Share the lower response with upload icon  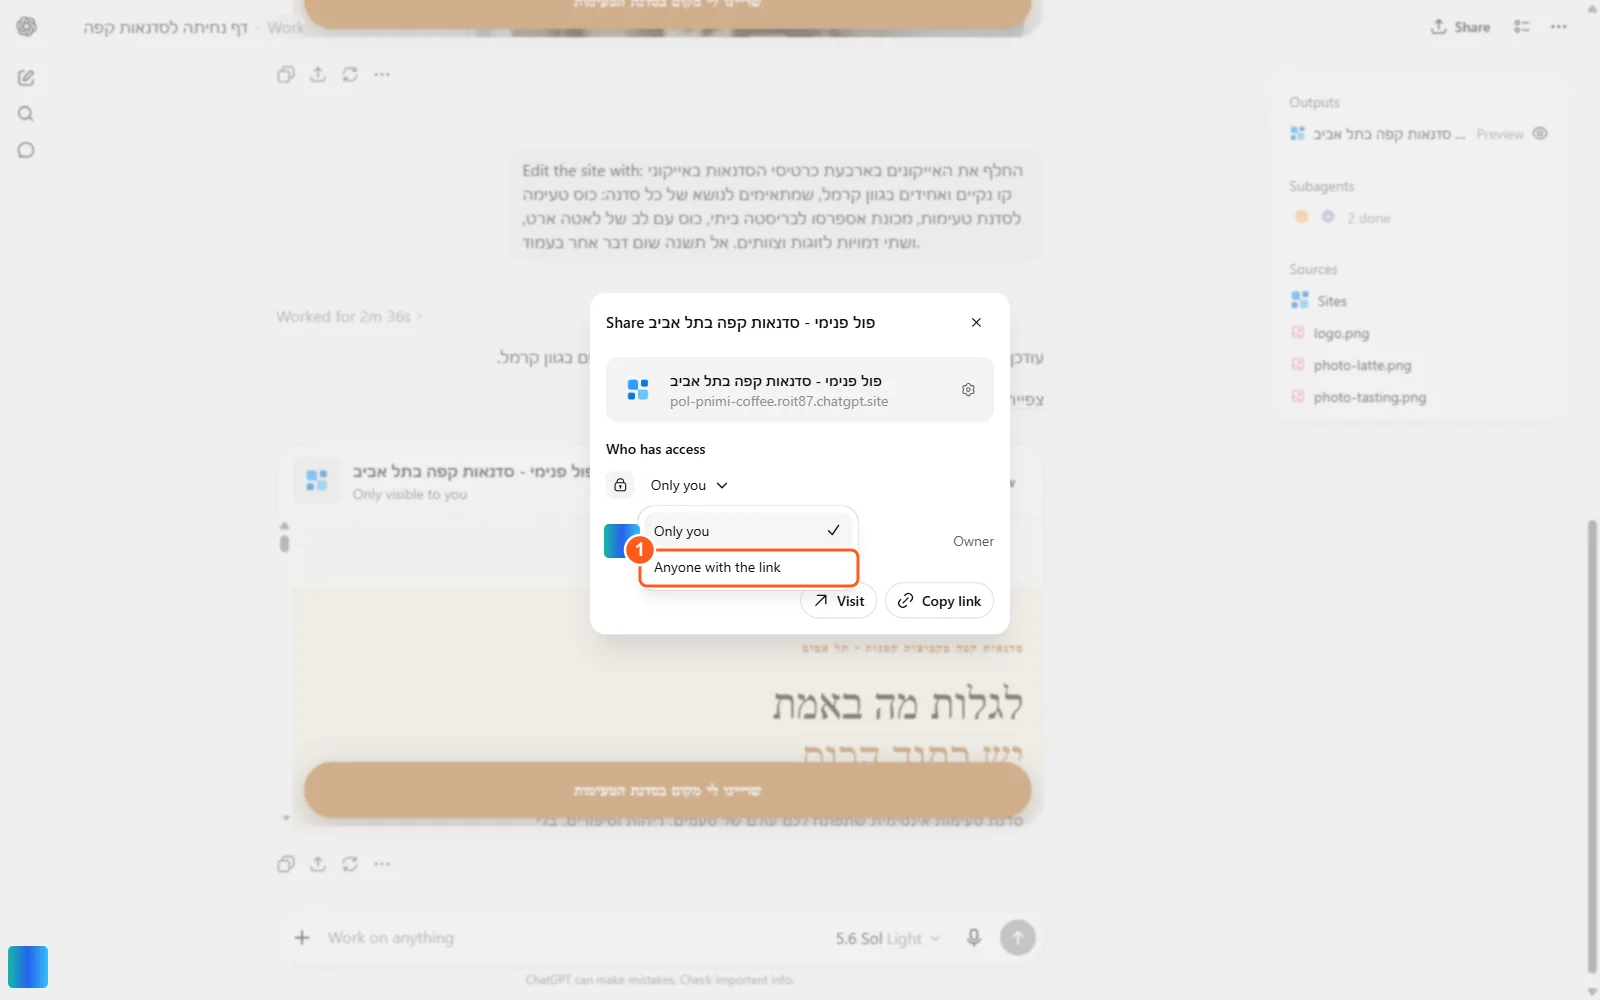[318, 864]
